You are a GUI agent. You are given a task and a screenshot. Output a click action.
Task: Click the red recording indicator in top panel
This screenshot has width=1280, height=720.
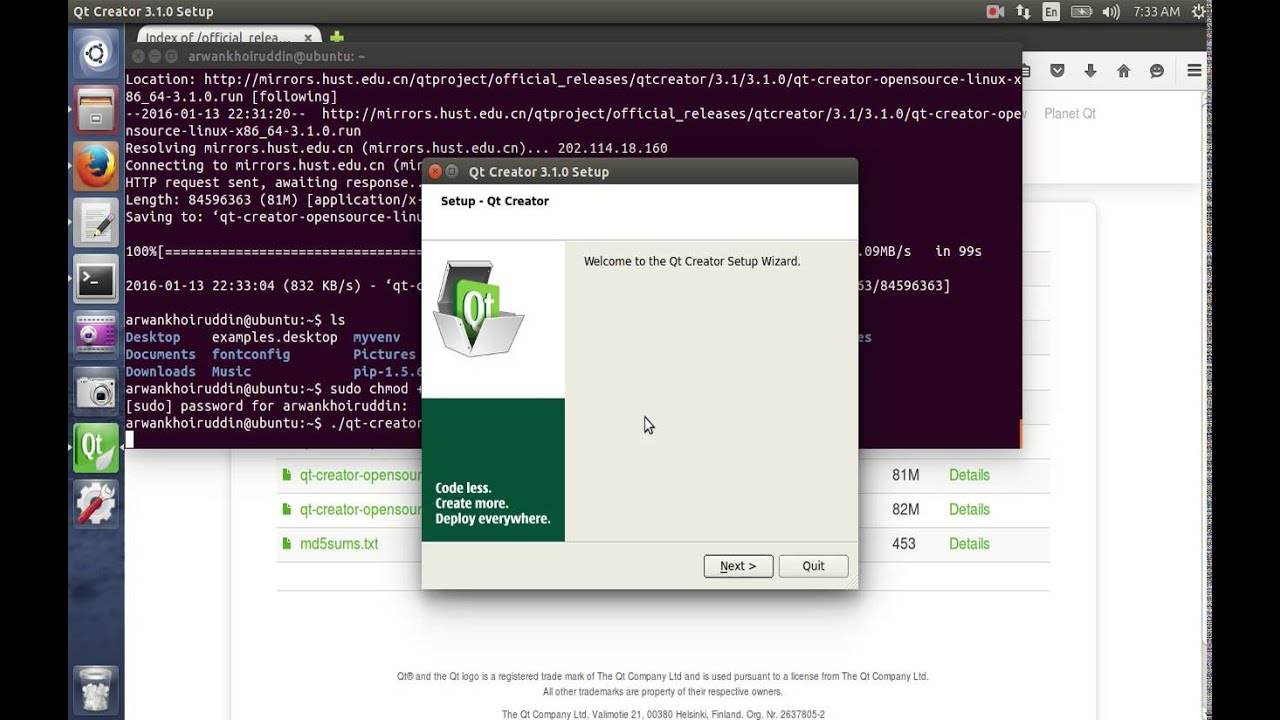(995, 12)
